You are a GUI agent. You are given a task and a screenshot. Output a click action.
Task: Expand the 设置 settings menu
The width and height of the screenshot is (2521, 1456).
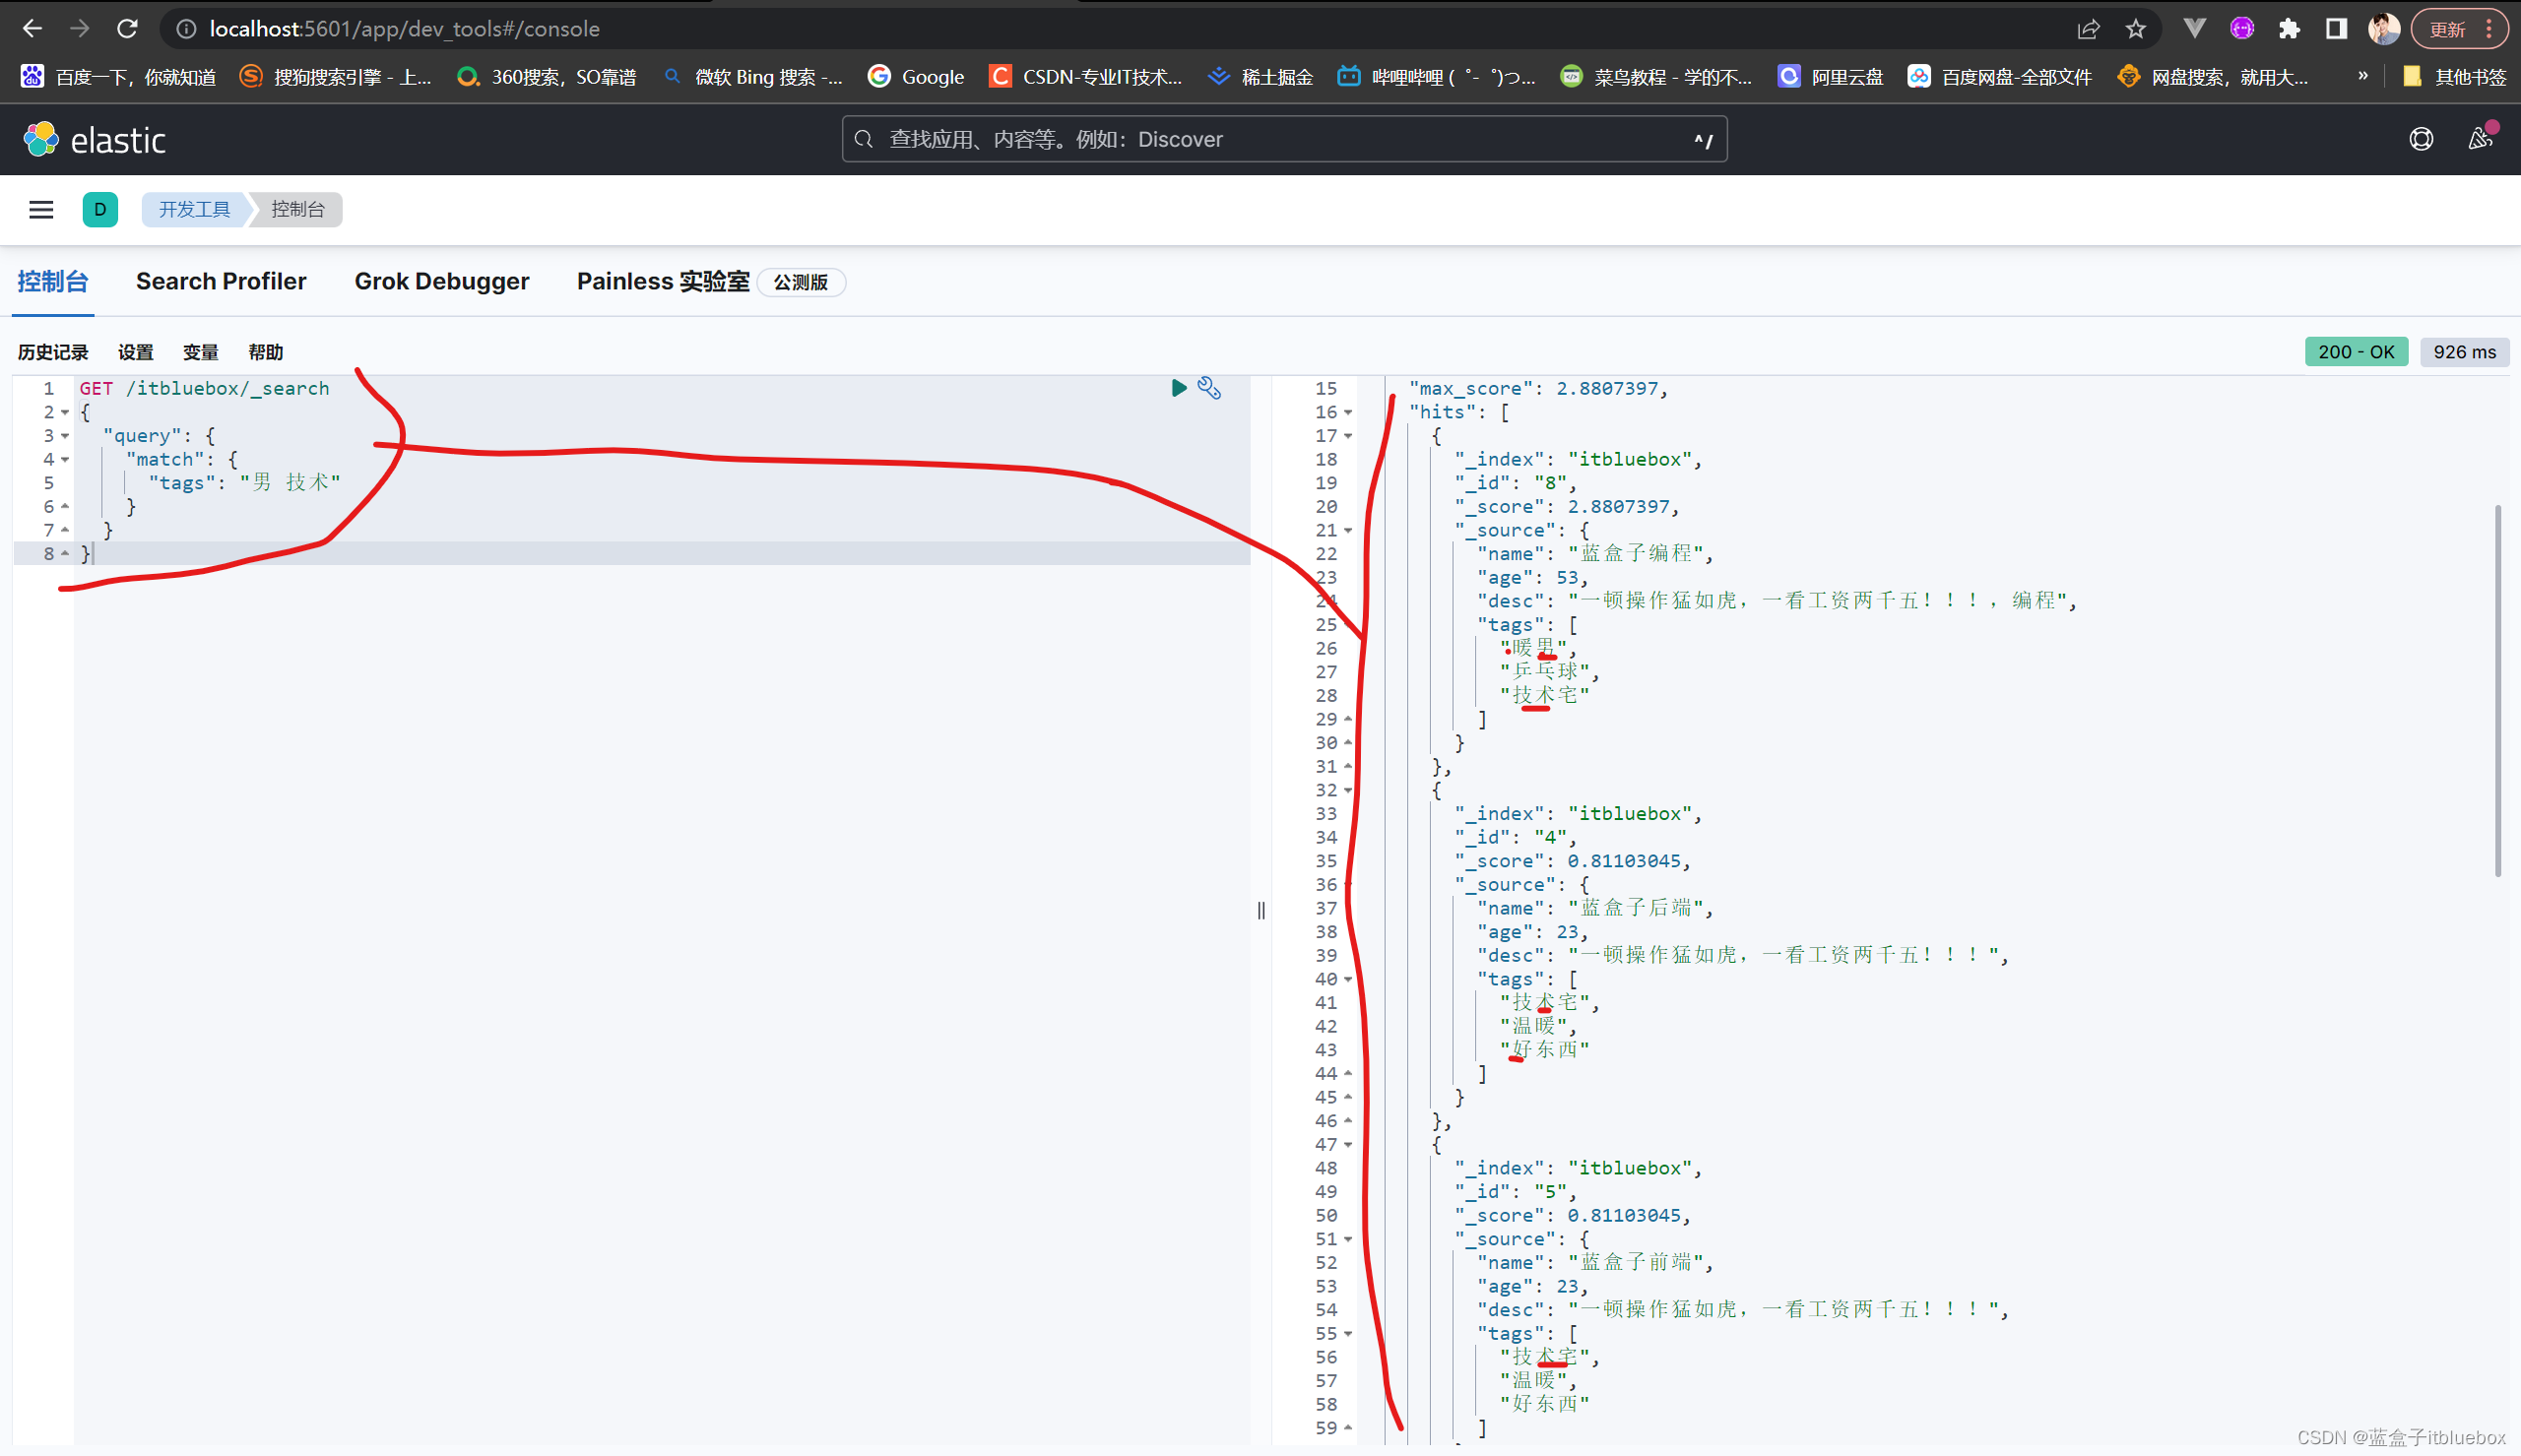[x=135, y=351]
